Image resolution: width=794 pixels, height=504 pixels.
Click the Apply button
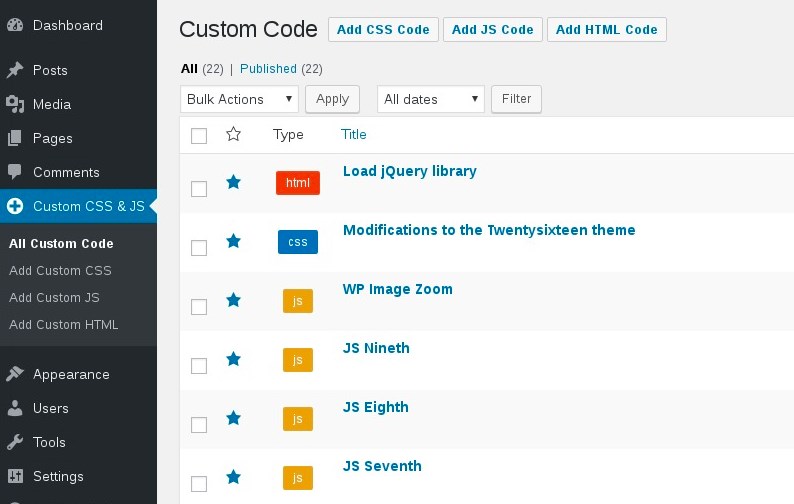coord(332,99)
